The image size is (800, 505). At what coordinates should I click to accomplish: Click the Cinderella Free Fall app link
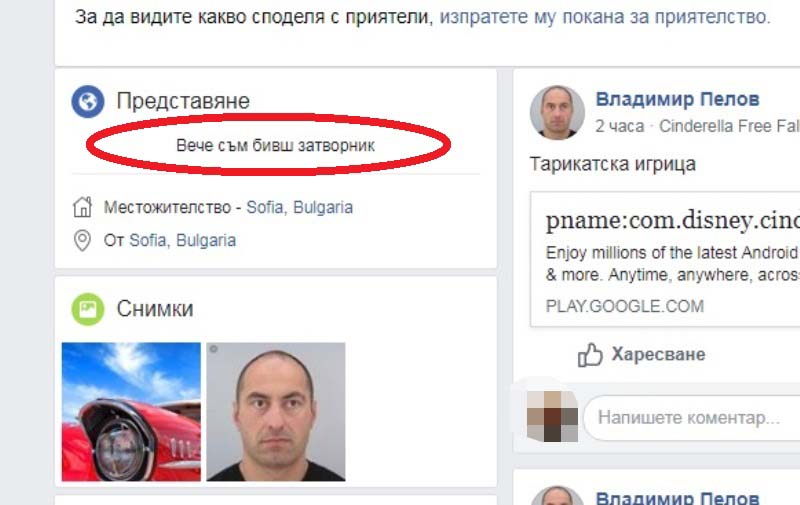(x=729, y=126)
